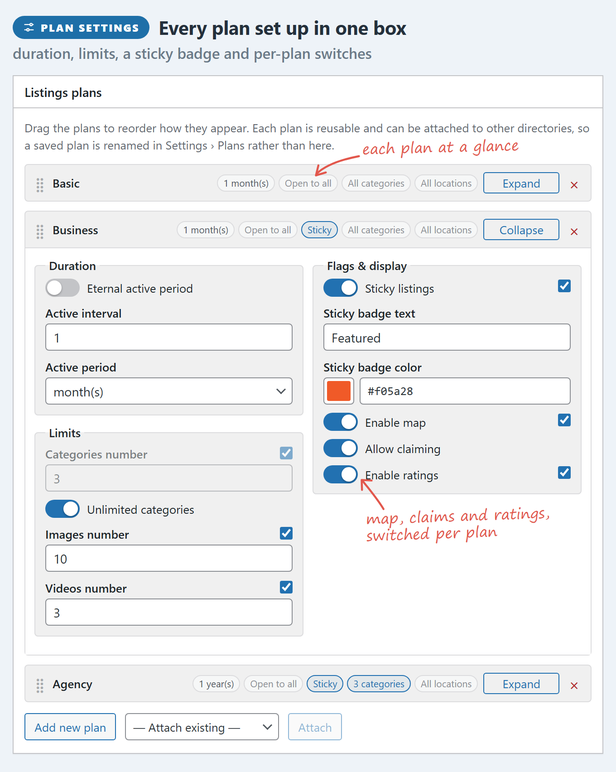Image resolution: width=616 pixels, height=772 pixels.
Task: Uncheck the Enable map checkbox
Action: (564, 420)
